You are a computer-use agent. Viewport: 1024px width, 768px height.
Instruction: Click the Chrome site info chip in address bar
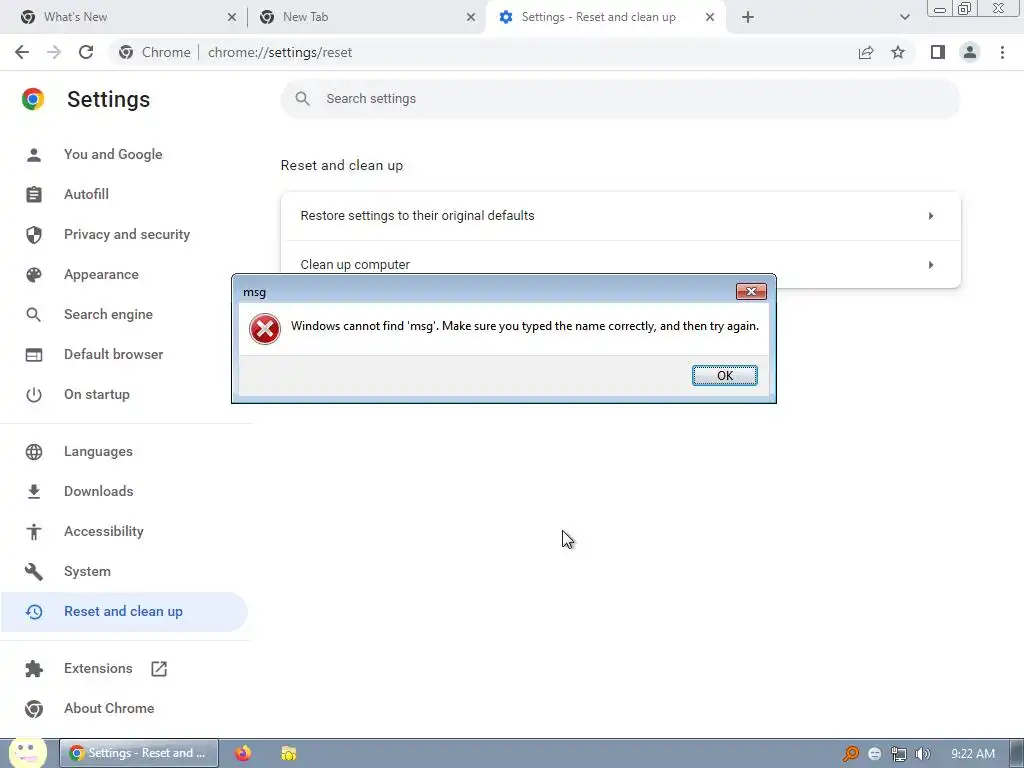155,52
